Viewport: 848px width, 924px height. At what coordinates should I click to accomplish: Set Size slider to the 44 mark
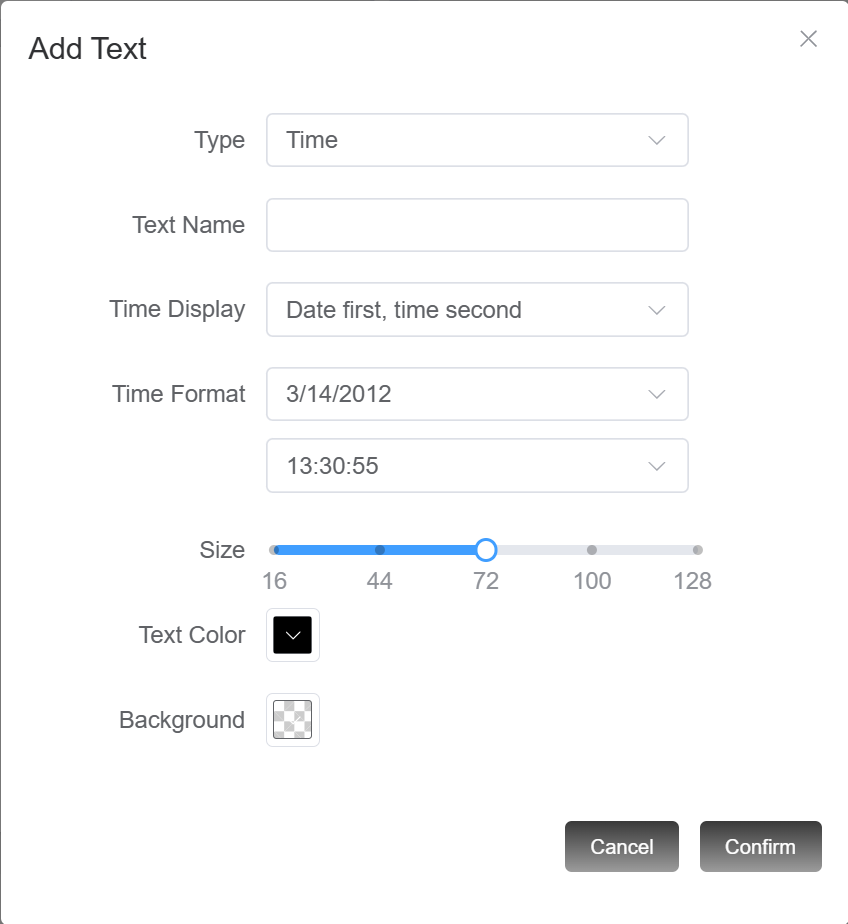click(380, 550)
